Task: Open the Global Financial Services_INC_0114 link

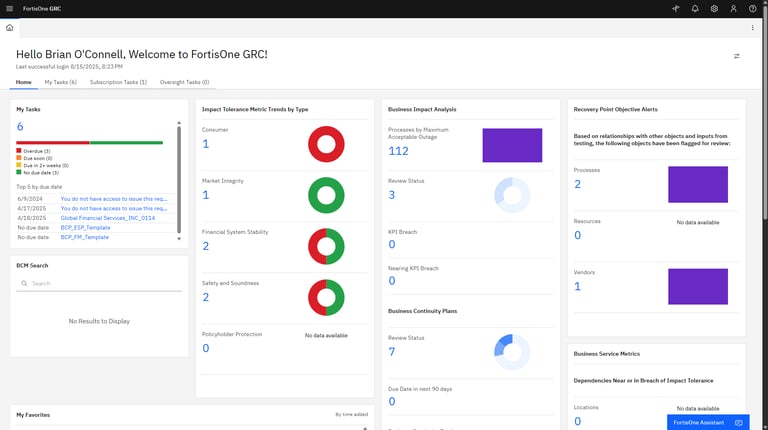Action: (108, 217)
